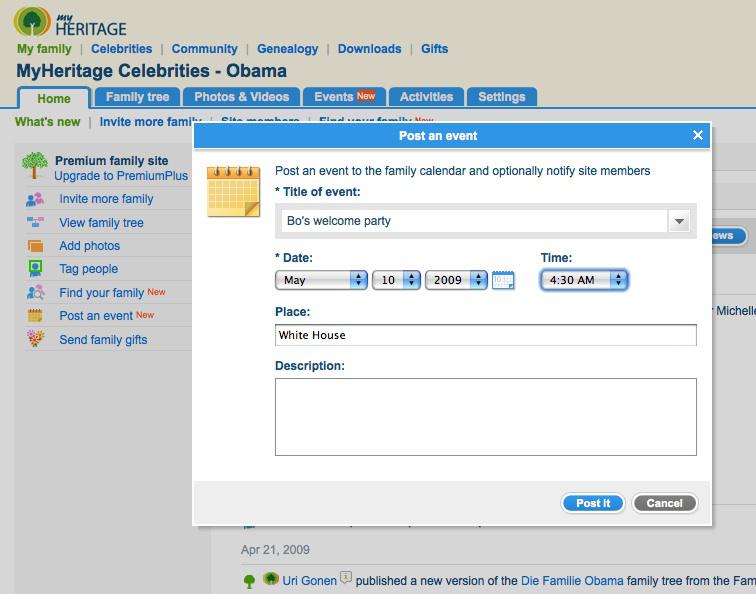Click the Find your family magnifier icon

click(35, 292)
